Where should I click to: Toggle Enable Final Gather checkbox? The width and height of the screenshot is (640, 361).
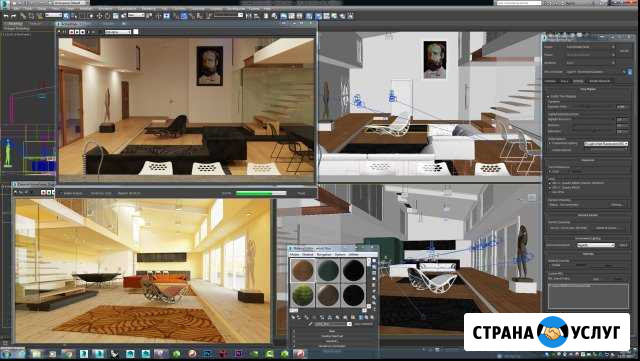[x=548, y=96]
